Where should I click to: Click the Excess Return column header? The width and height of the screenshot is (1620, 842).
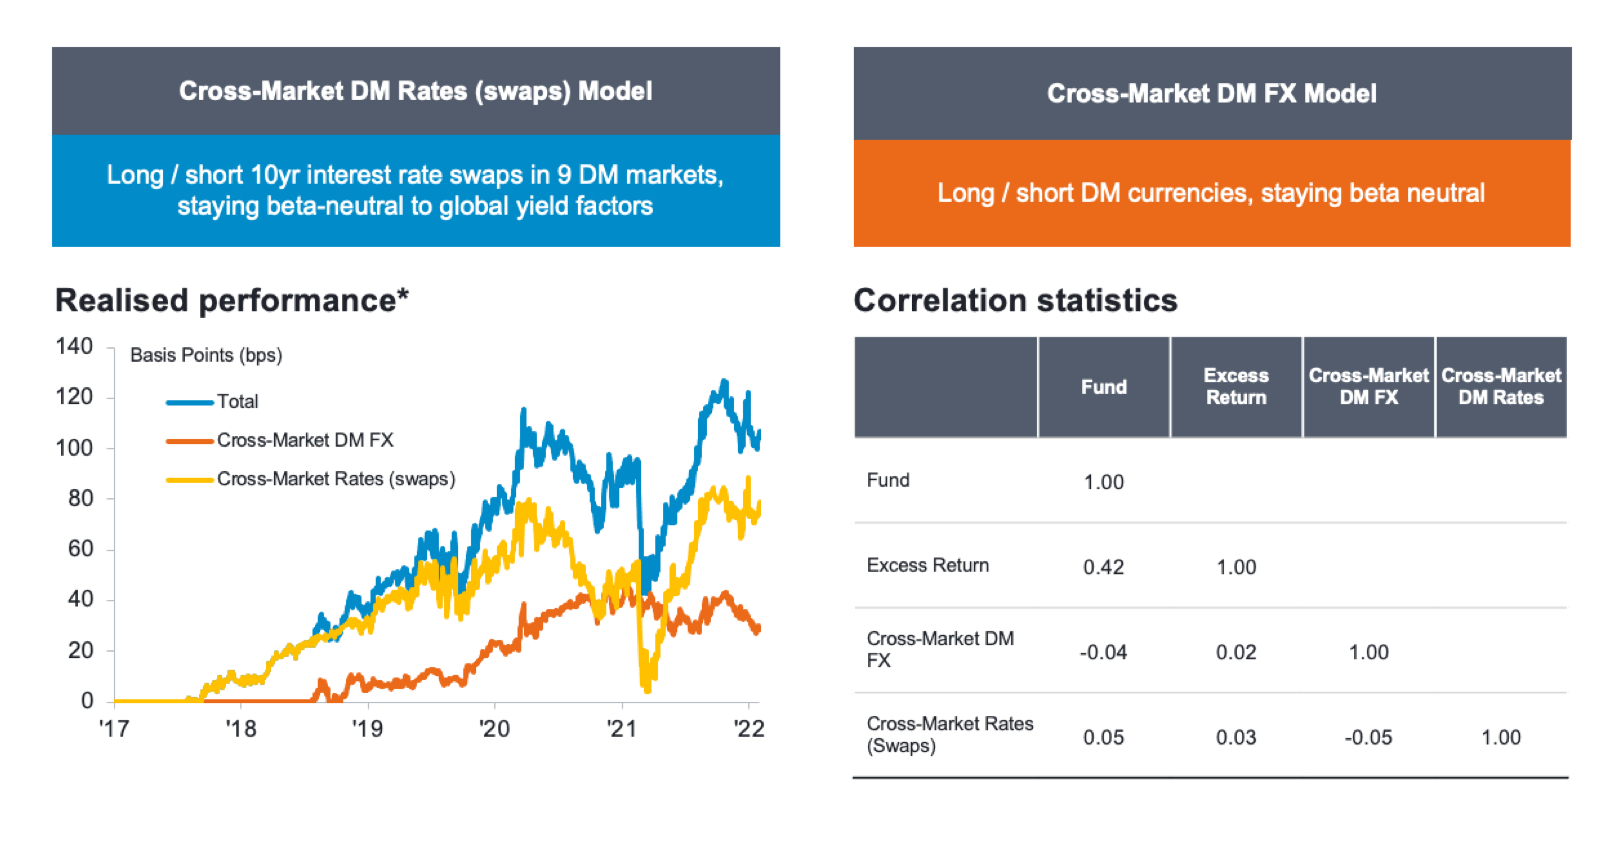pyautogui.click(x=1236, y=387)
